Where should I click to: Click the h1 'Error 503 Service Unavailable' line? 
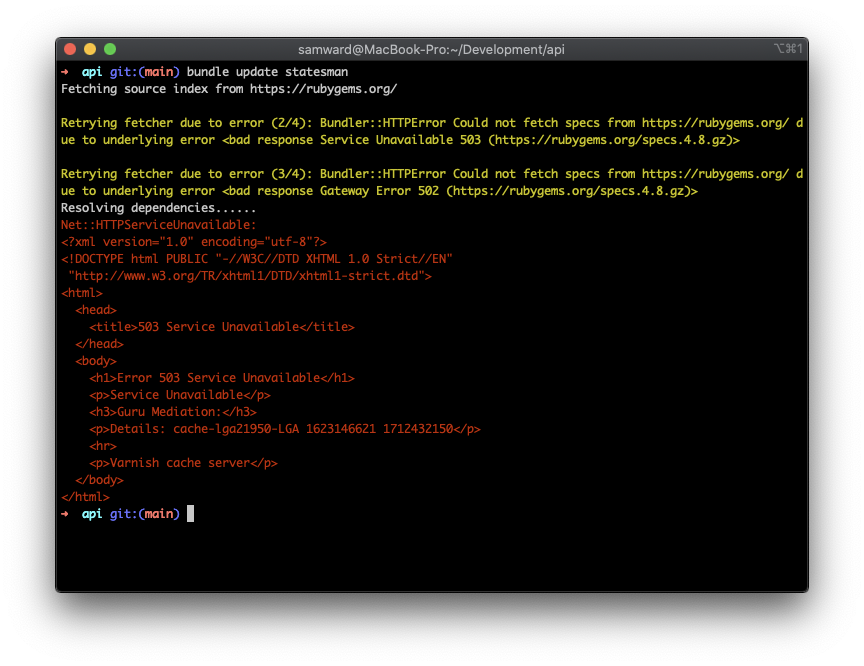[x=222, y=378]
